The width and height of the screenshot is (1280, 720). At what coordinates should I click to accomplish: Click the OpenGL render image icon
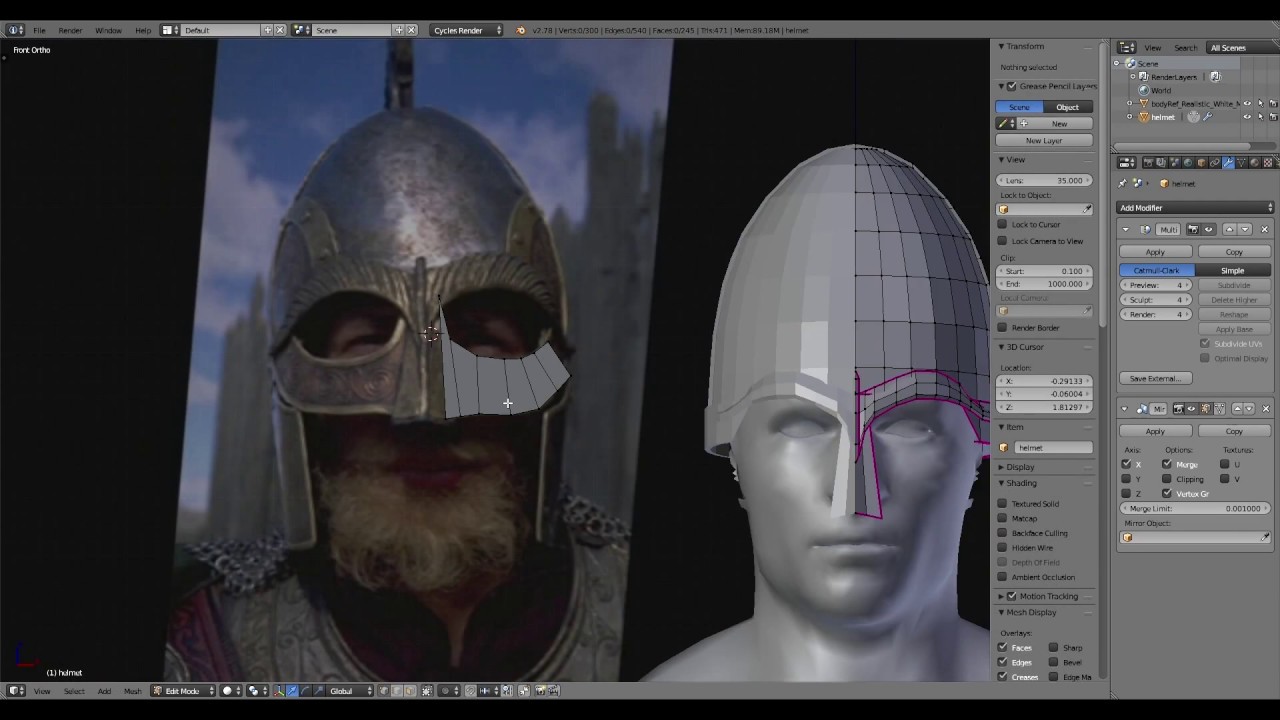[540, 690]
